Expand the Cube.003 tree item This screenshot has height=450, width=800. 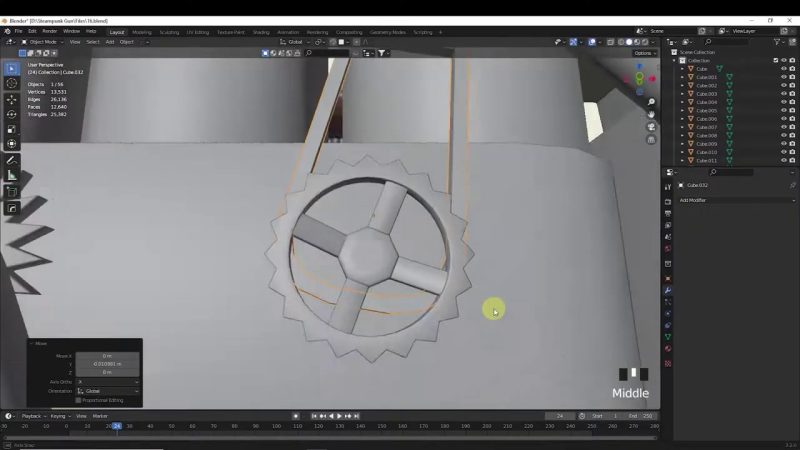coord(683,94)
